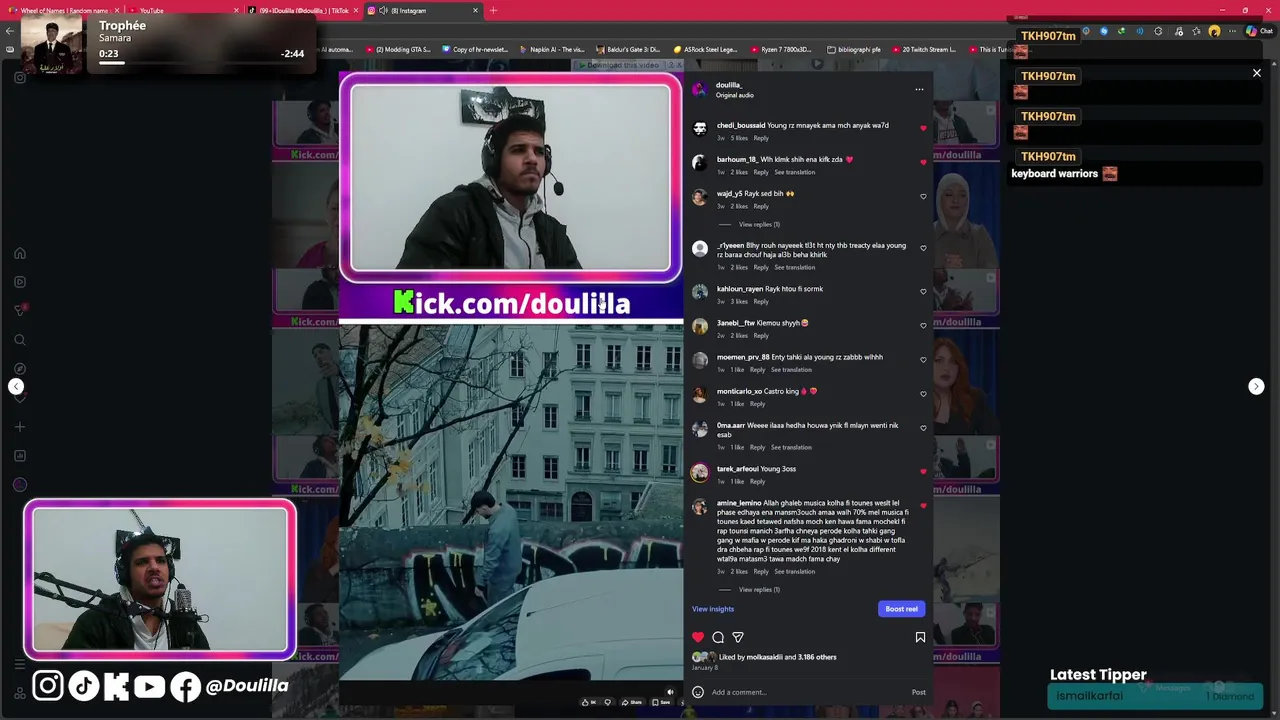The image size is (1280, 720).
Task: Reply to monticarlo_xo's comment
Action: pos(757,404)
